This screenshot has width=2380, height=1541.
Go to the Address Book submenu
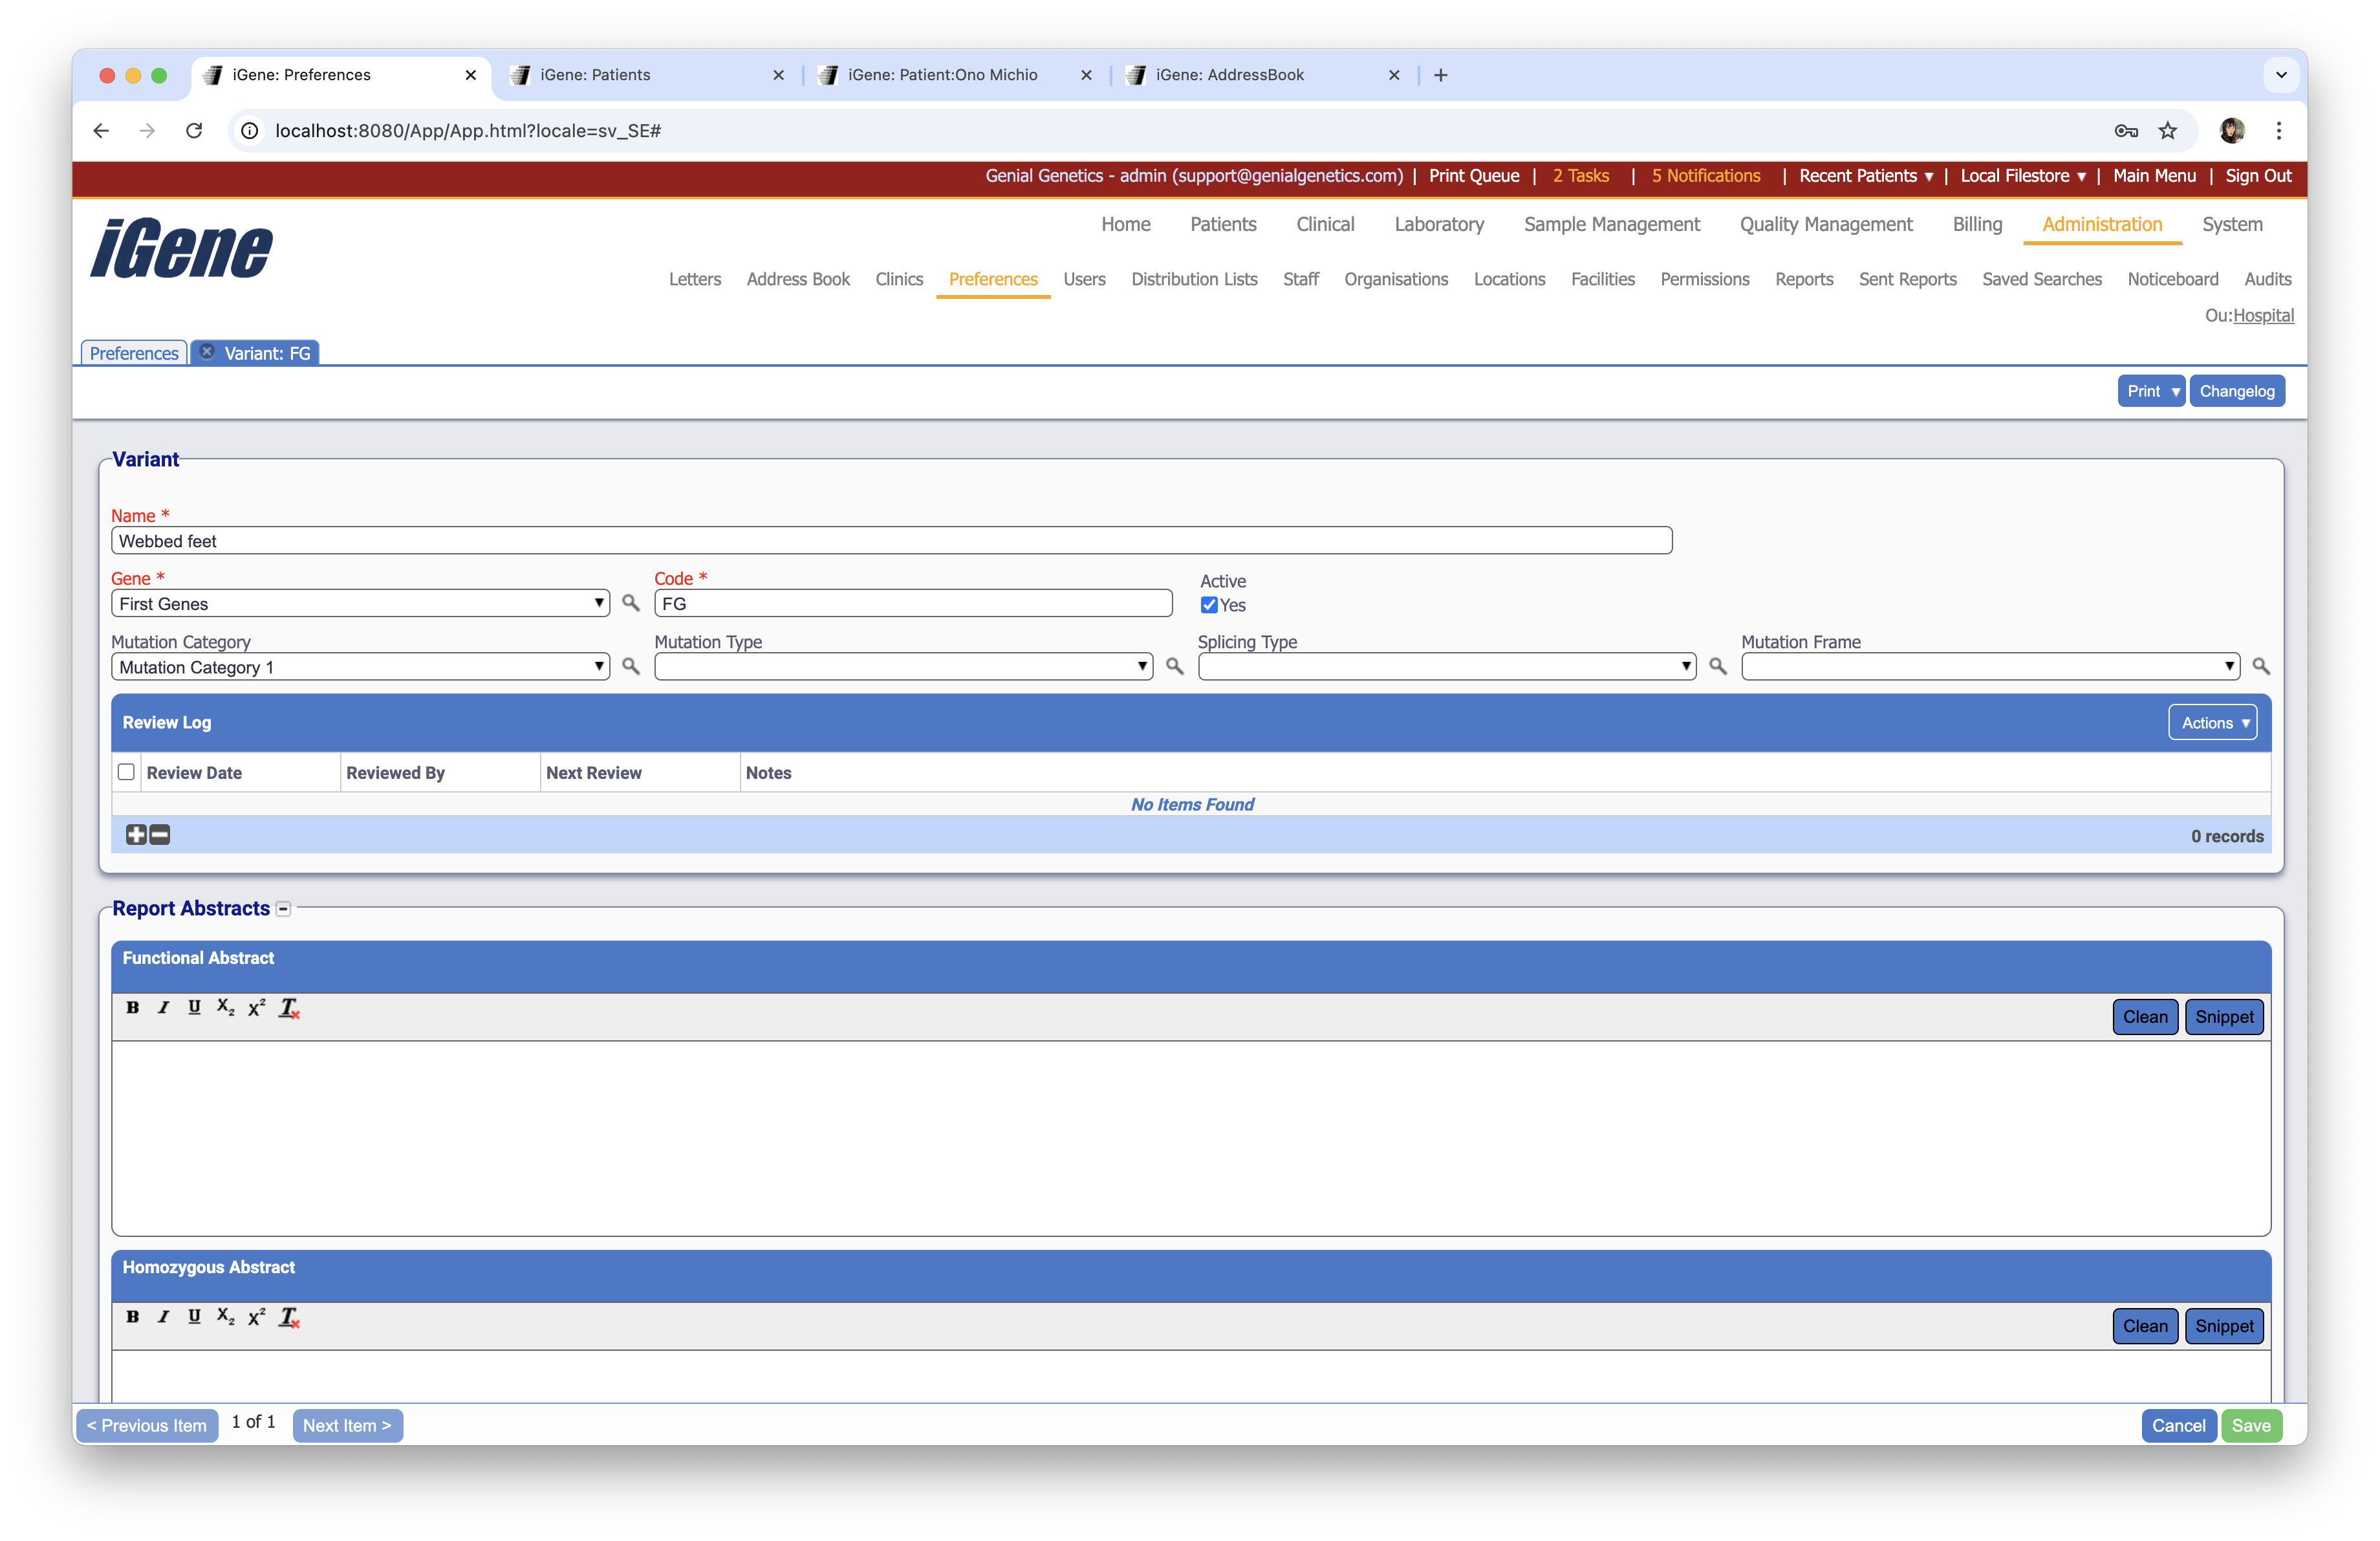797,279
